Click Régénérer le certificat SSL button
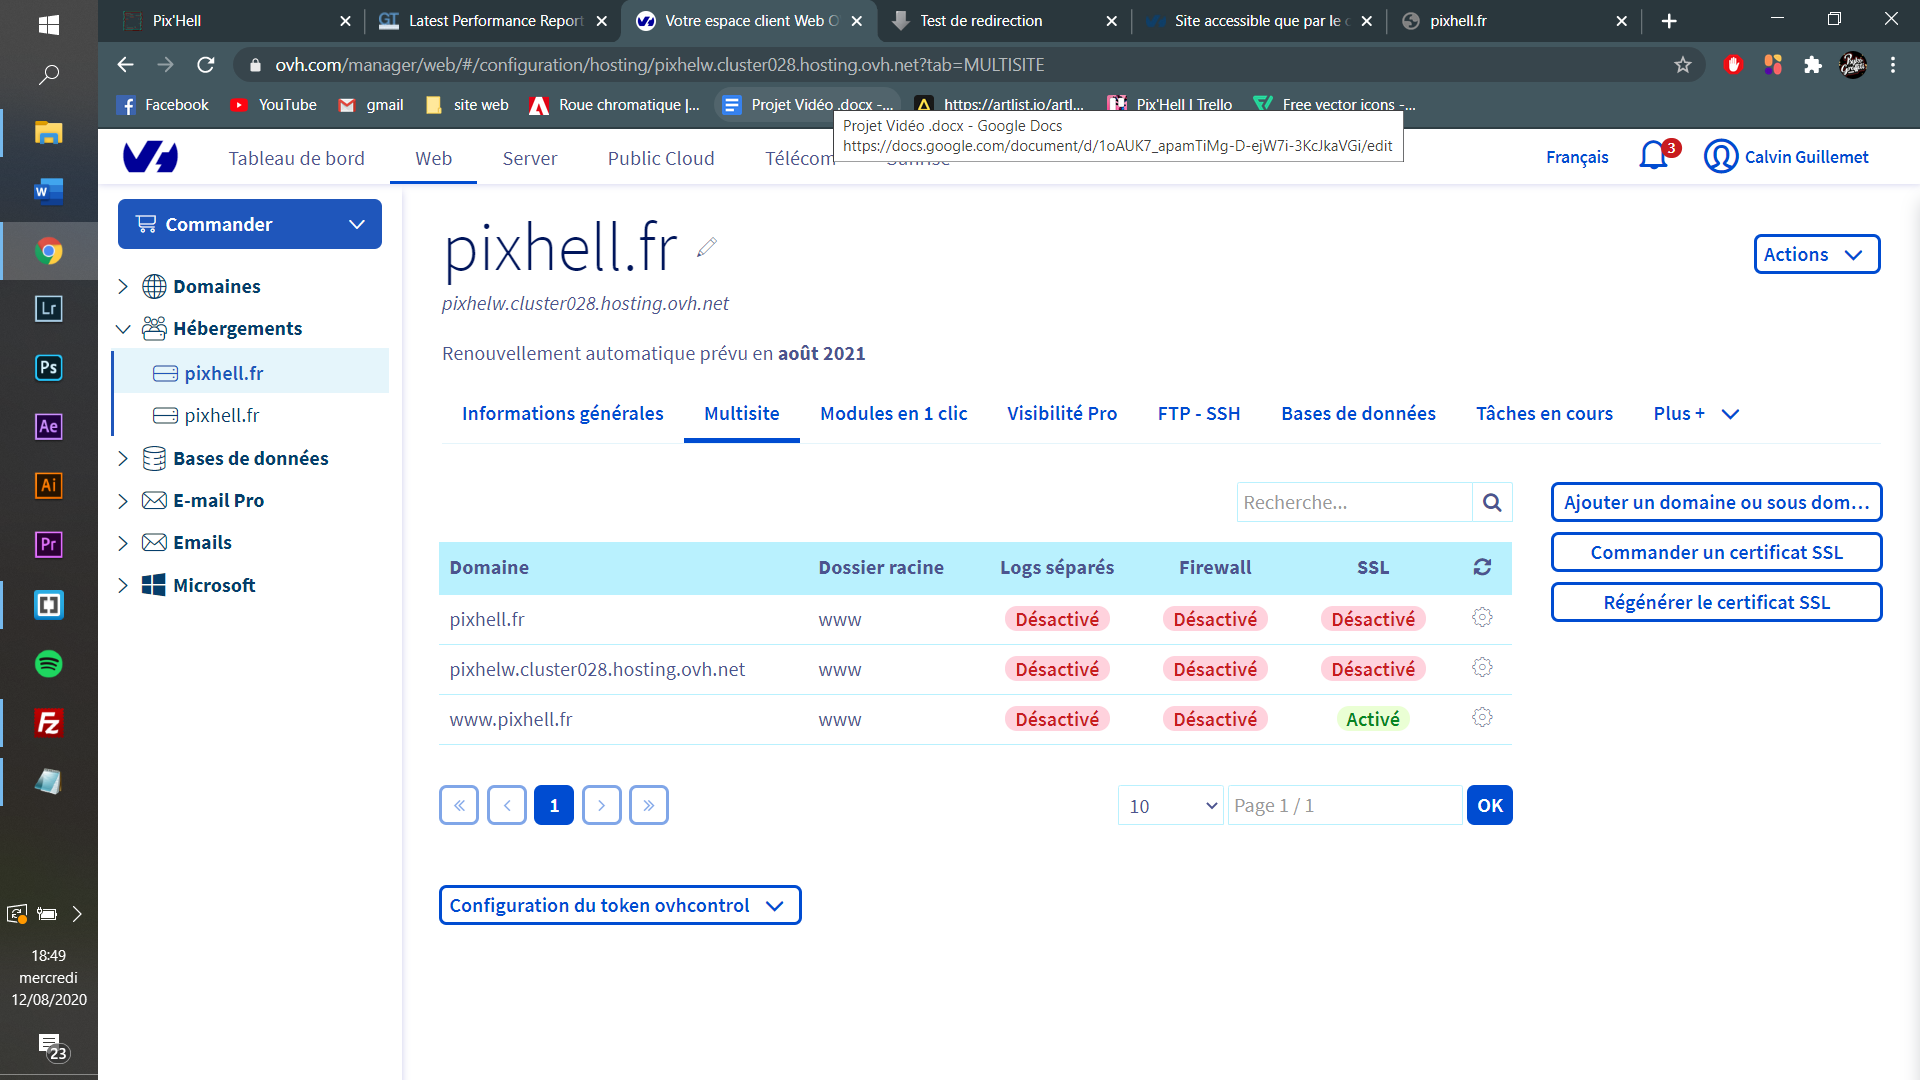 [x=1716, y=602]
